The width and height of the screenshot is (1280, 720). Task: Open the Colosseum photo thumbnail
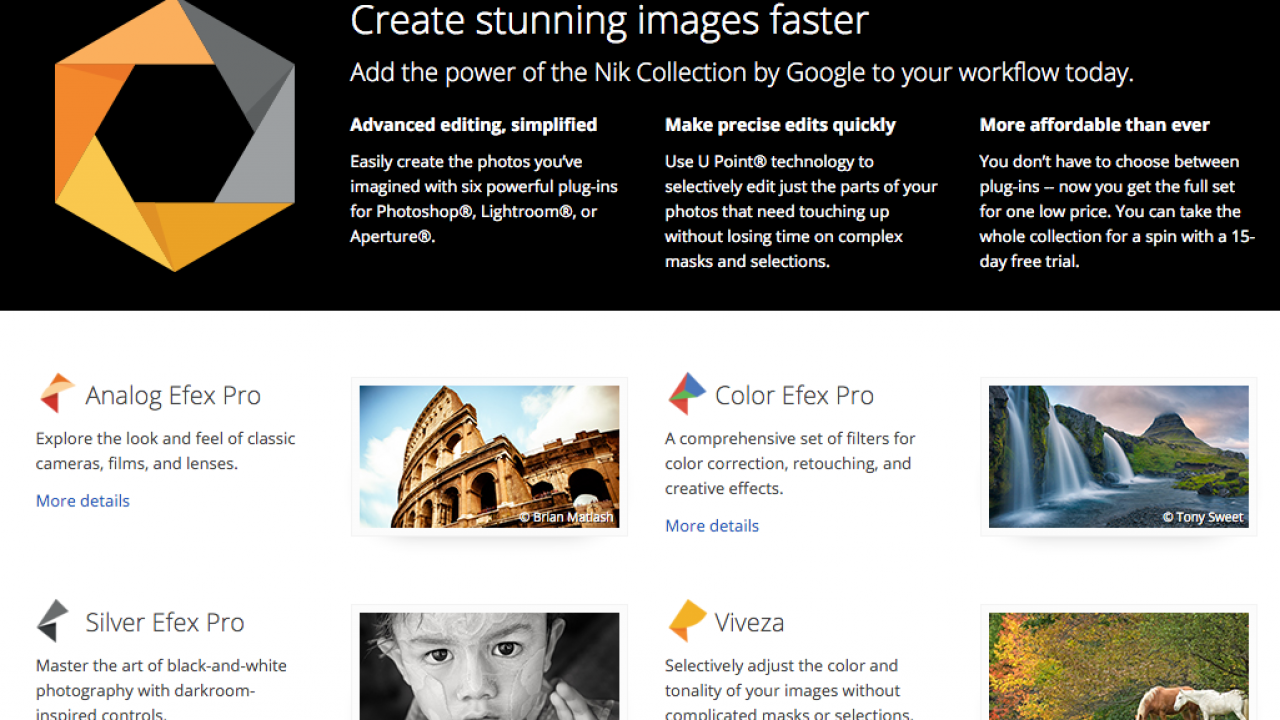pyautogui.click(x=489, y=456)
